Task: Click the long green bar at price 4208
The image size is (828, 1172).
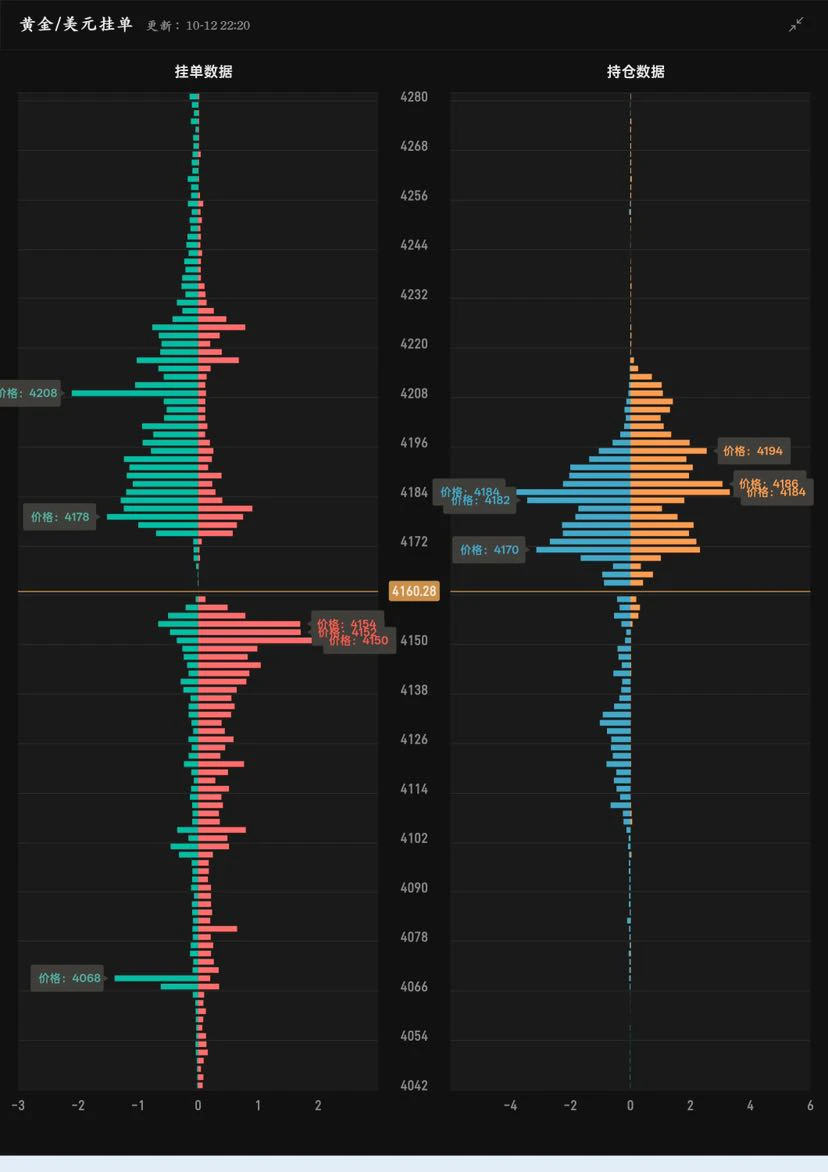Action: tap(135, 393)
